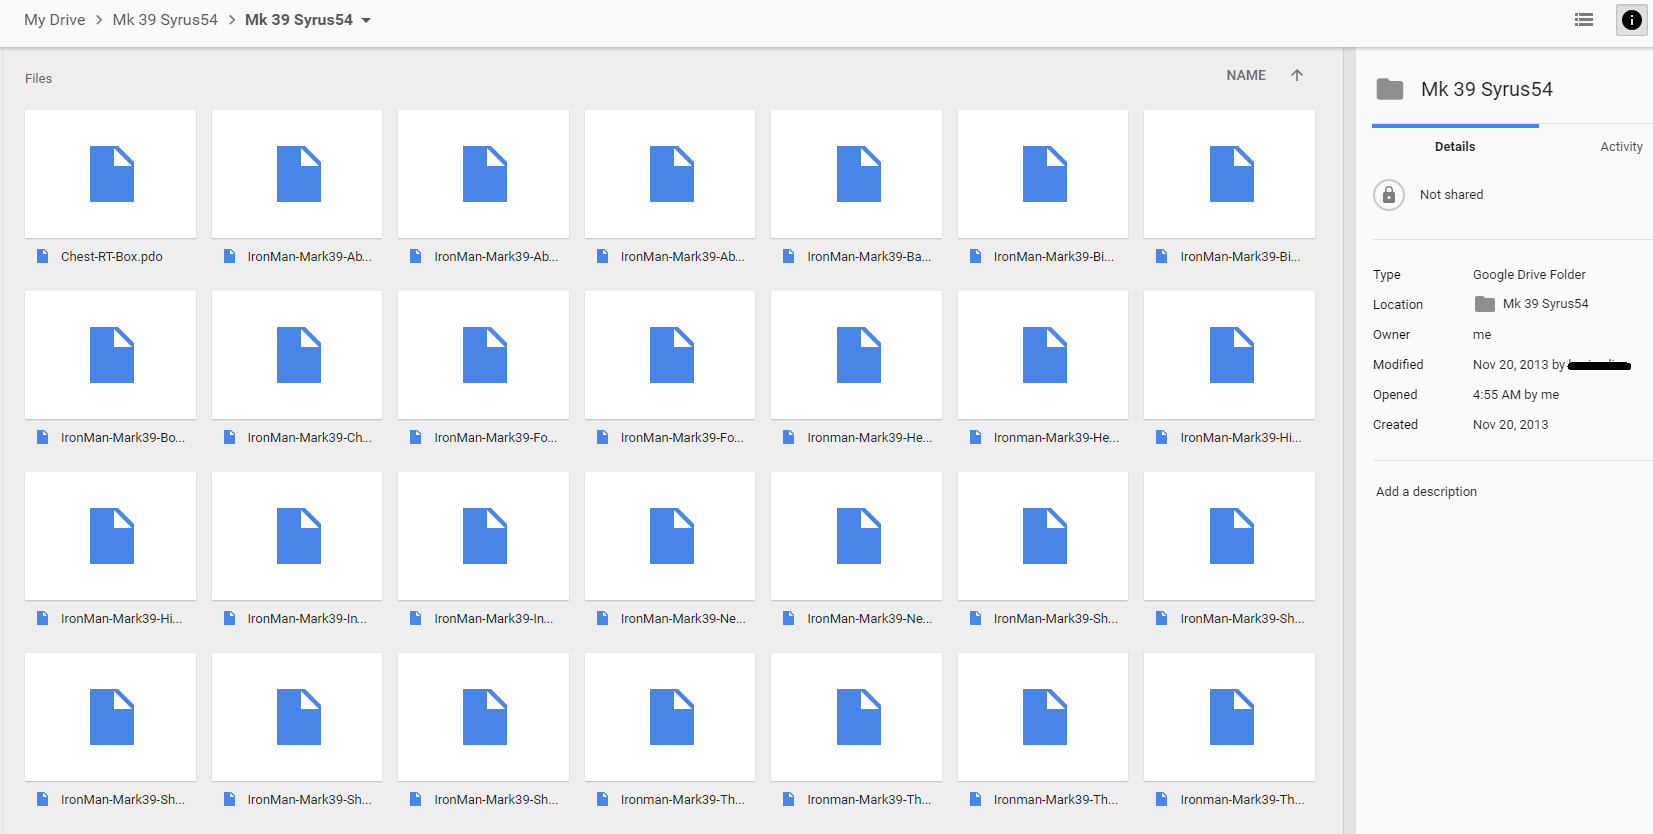Go to My Drive breadcrumb
Screen dimensions: 1653x834
(x=55, y=20)
